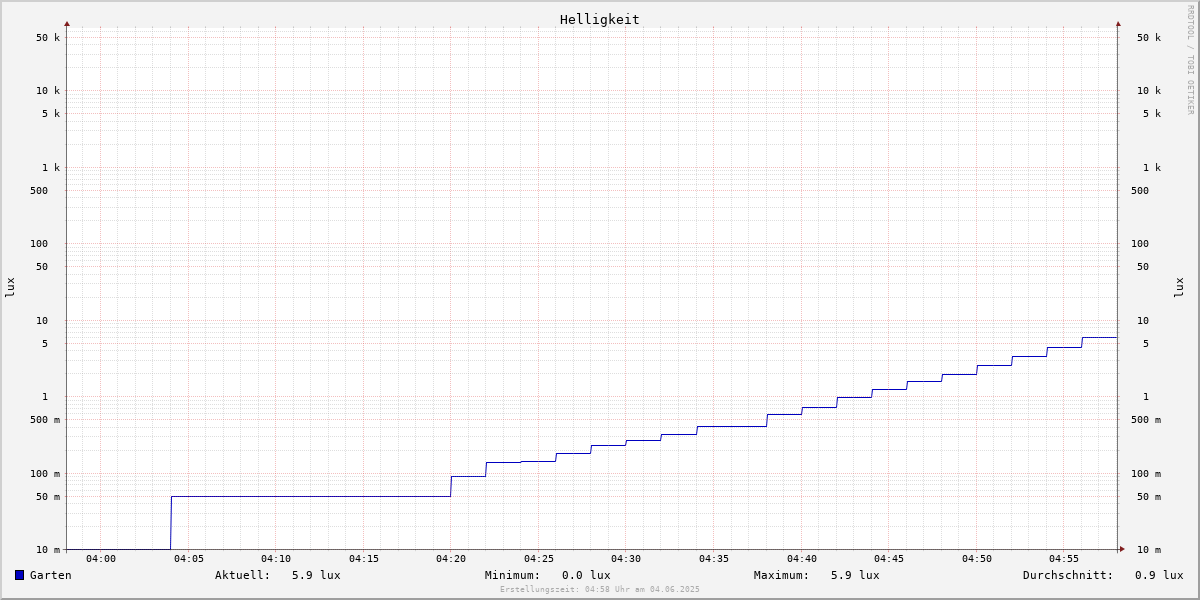Screen dimensions: 1200x600
Task: Click the 10 m label on left axis
Action: [x=48, y=550]
